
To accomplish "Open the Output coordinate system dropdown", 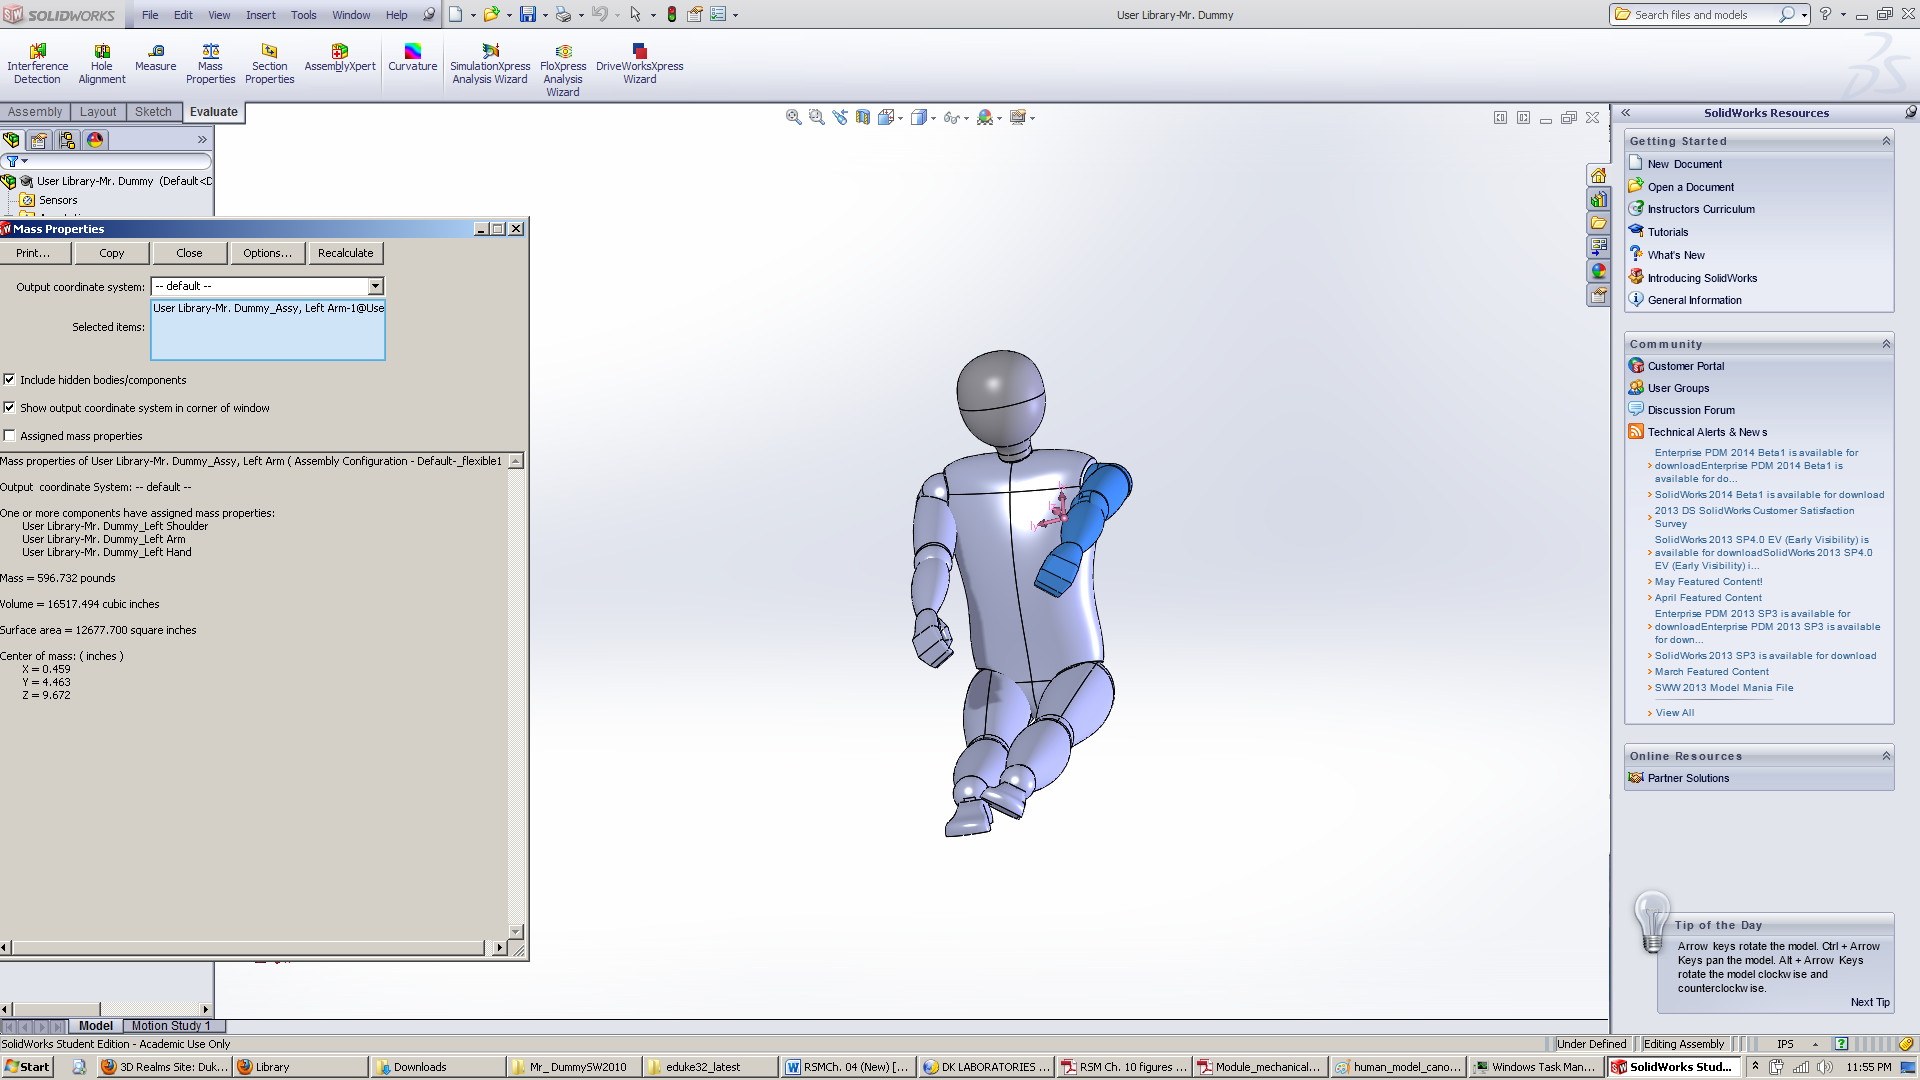I will (375, 287).
